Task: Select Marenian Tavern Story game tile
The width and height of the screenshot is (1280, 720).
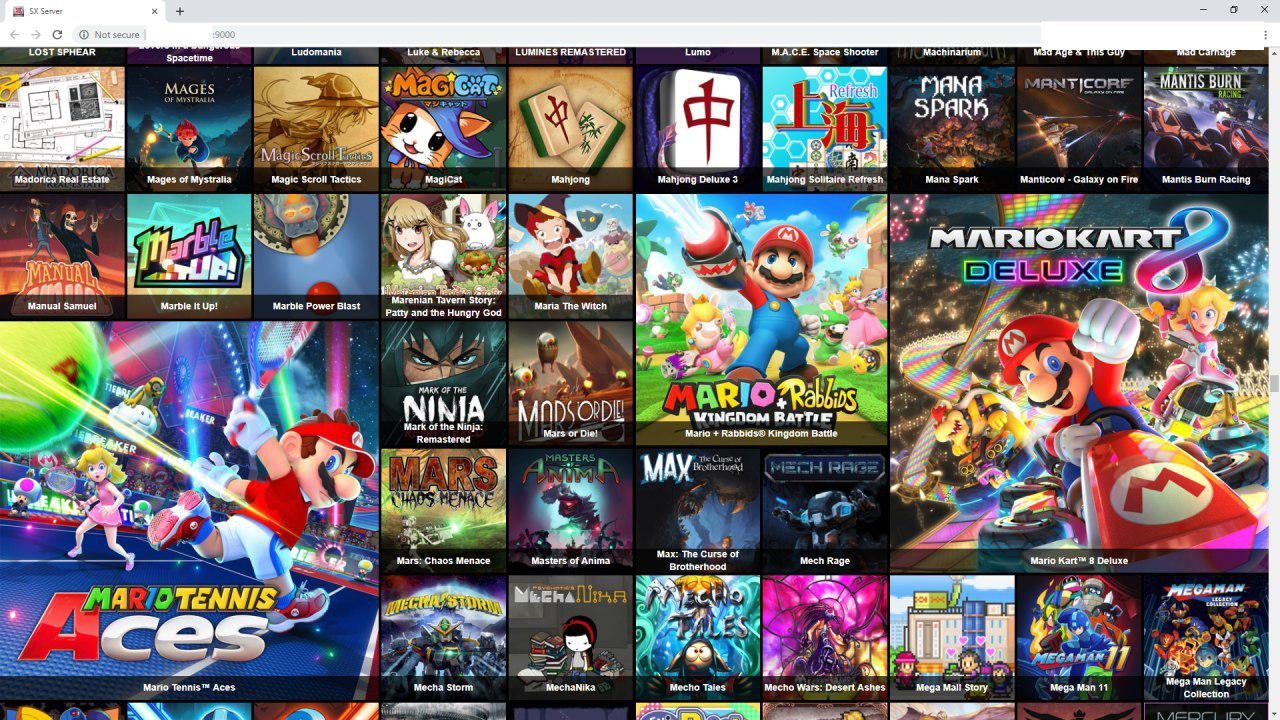Action: (443, 256)
